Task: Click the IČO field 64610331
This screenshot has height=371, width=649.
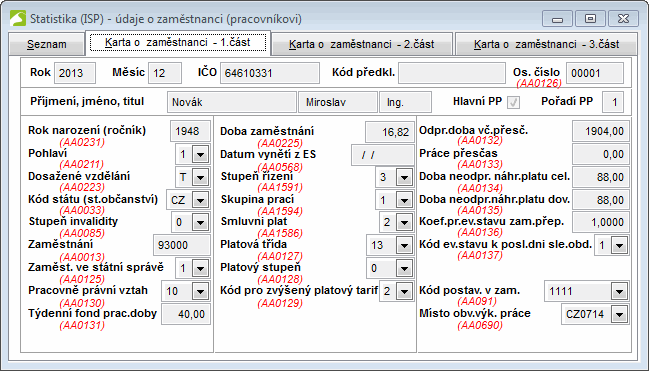Action: coord(270,73)
